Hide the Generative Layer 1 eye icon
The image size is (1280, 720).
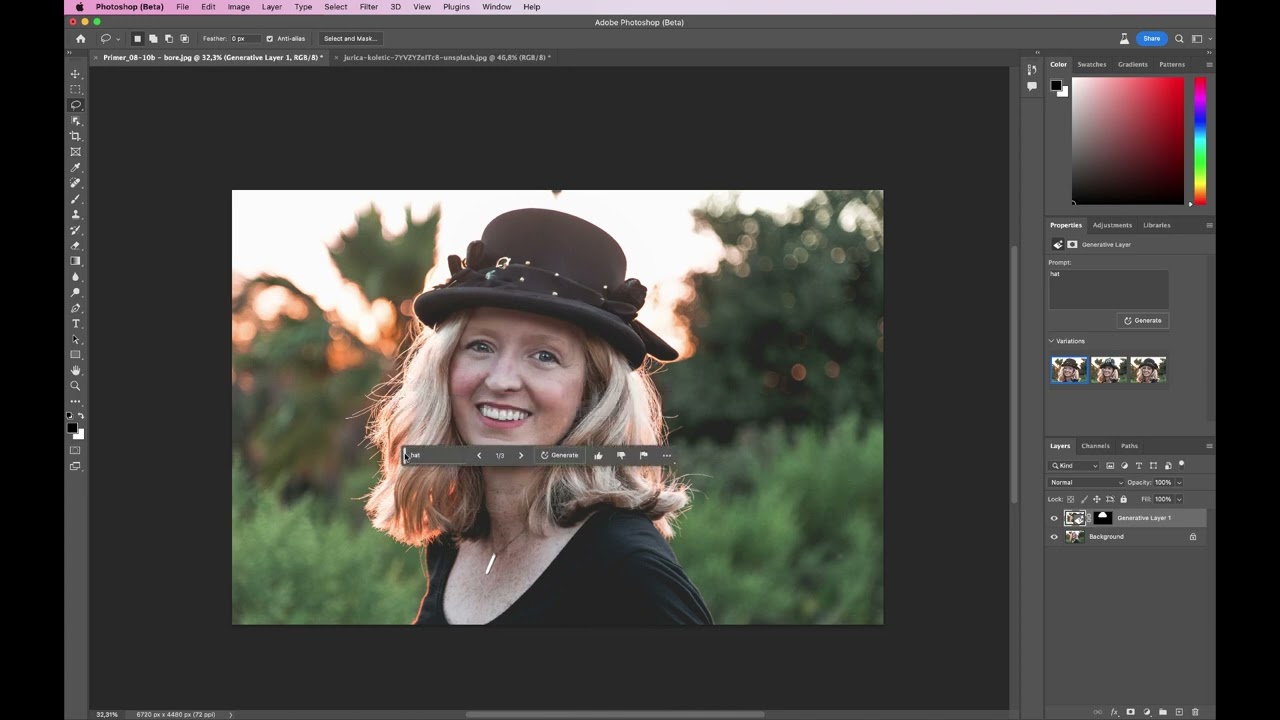pyautogui.click(x=1054, y=518)
